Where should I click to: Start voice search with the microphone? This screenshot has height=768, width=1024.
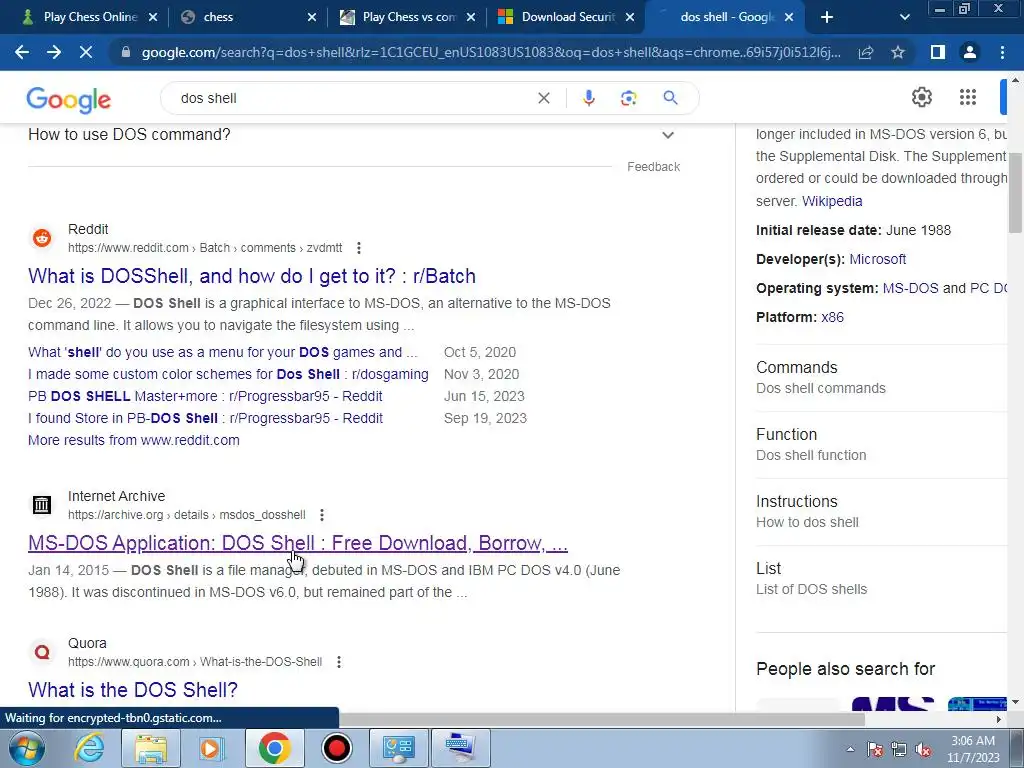pos(588,98)
